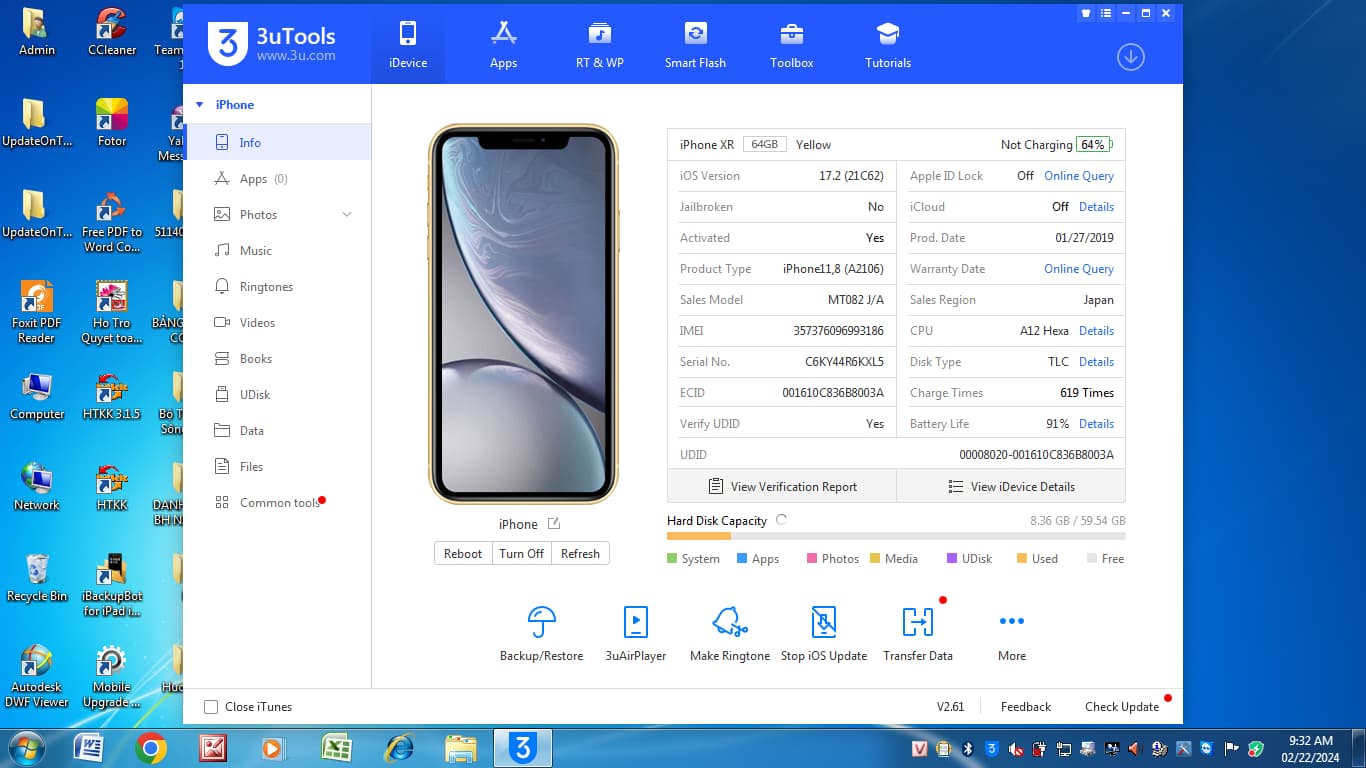The height and width of the screenshot is (768, 1366).
Task: Select CCleaner desktop icon
Action: pyautogui.click(x=112, y=32)
